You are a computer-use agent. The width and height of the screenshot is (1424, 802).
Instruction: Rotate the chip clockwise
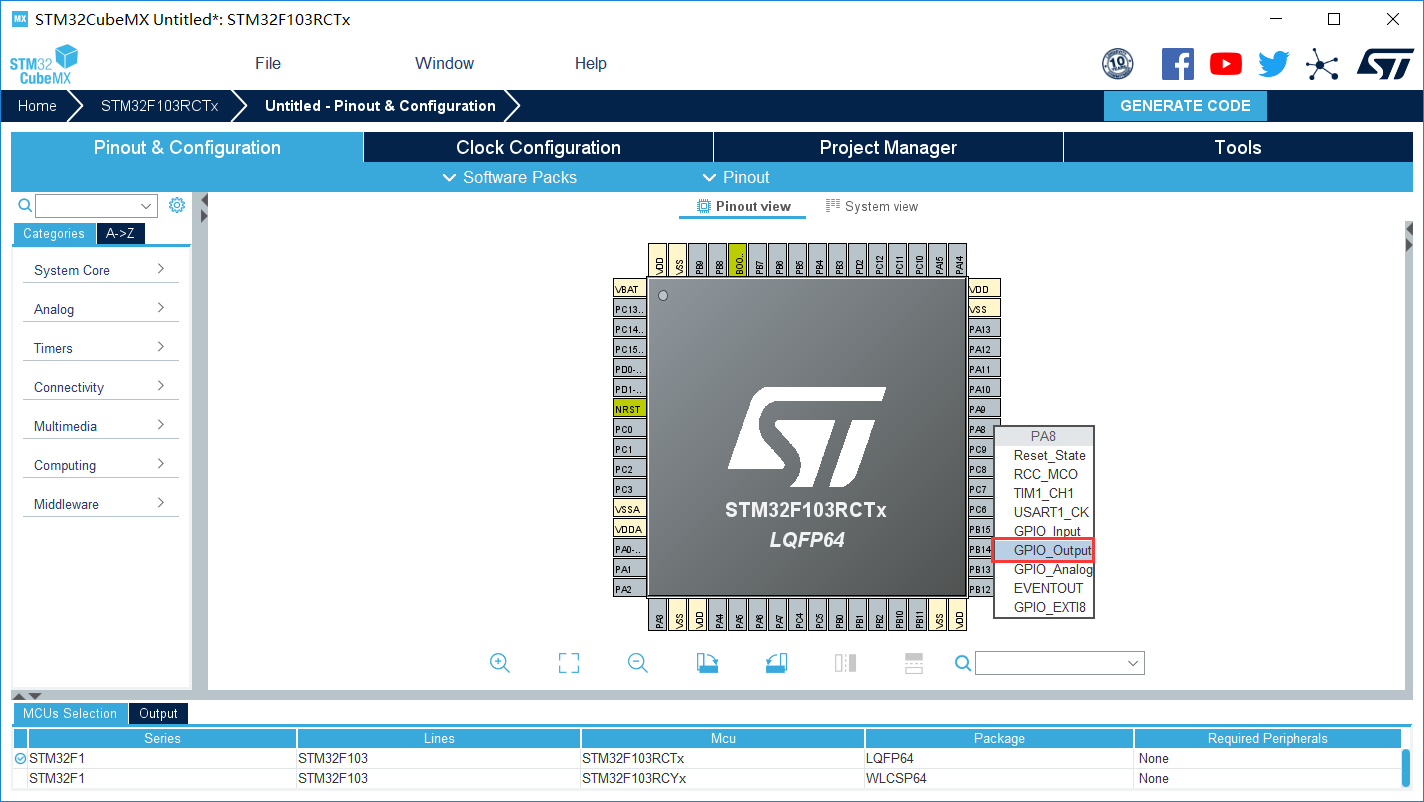(x=707, y=662)
